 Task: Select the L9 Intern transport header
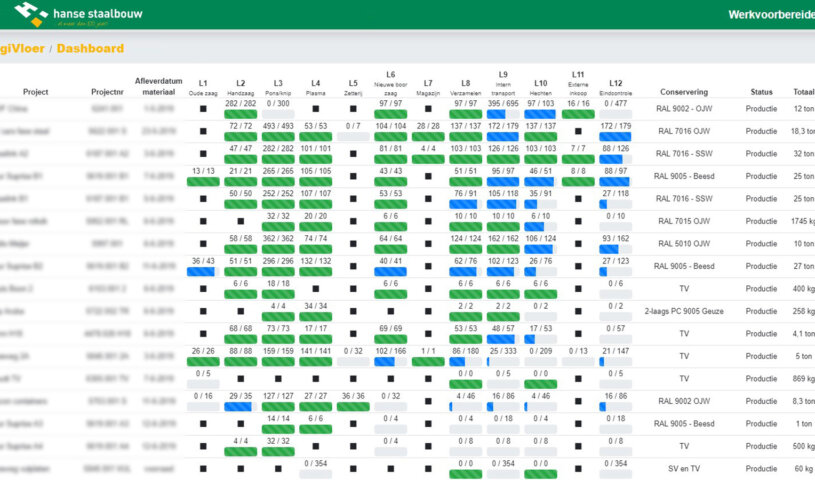[x=503, y=83]
